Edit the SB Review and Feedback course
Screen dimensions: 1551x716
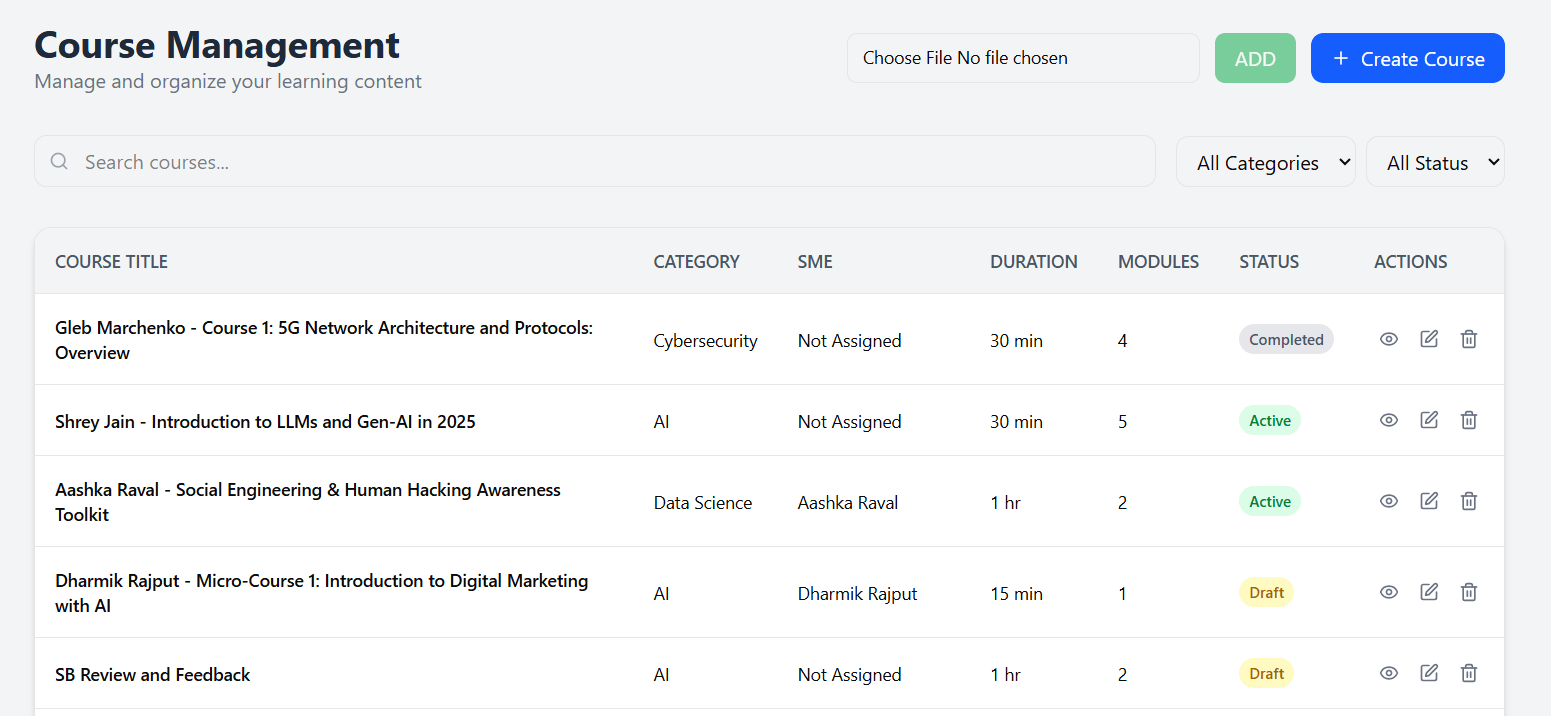(1428, 673)
